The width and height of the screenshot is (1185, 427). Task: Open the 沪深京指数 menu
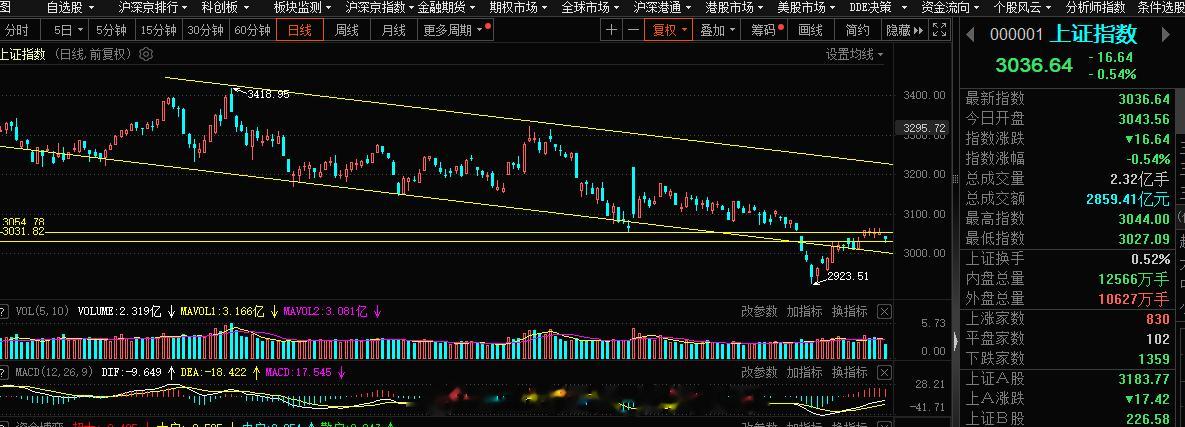click(380, 8)
